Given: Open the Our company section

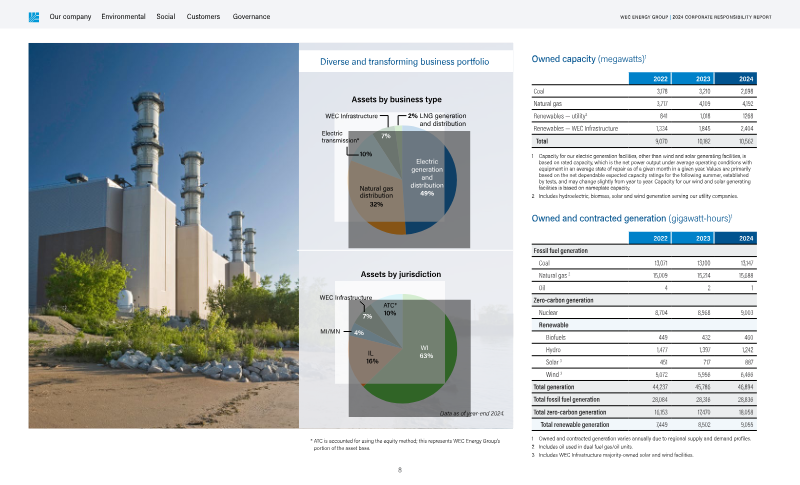Looking at the screenshot, I should [x=70, y=17].
